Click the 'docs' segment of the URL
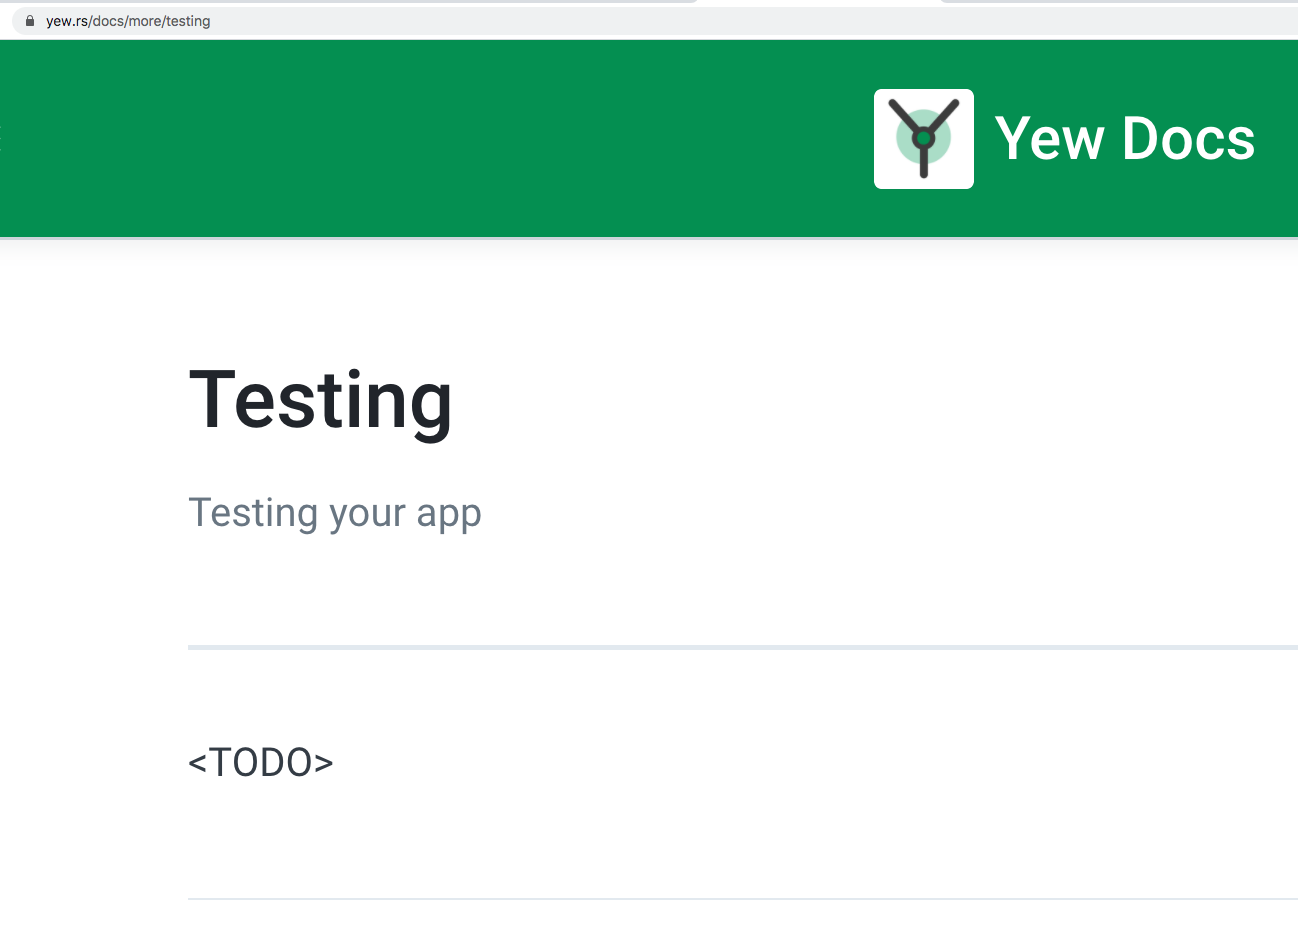 click(x=108, y=21)
